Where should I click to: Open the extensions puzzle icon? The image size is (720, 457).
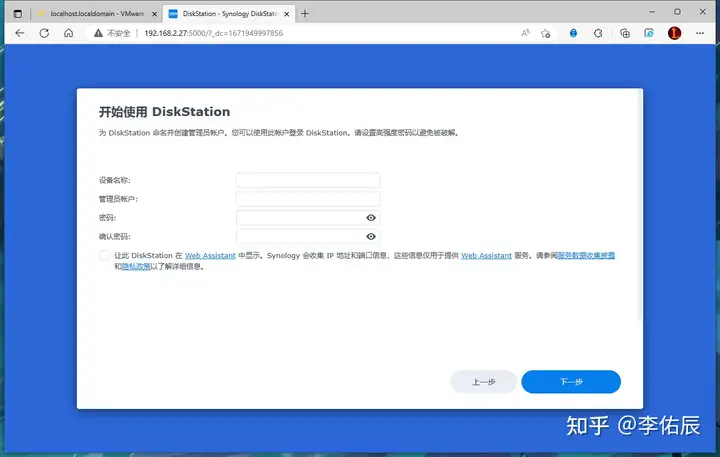click(598, 33)
